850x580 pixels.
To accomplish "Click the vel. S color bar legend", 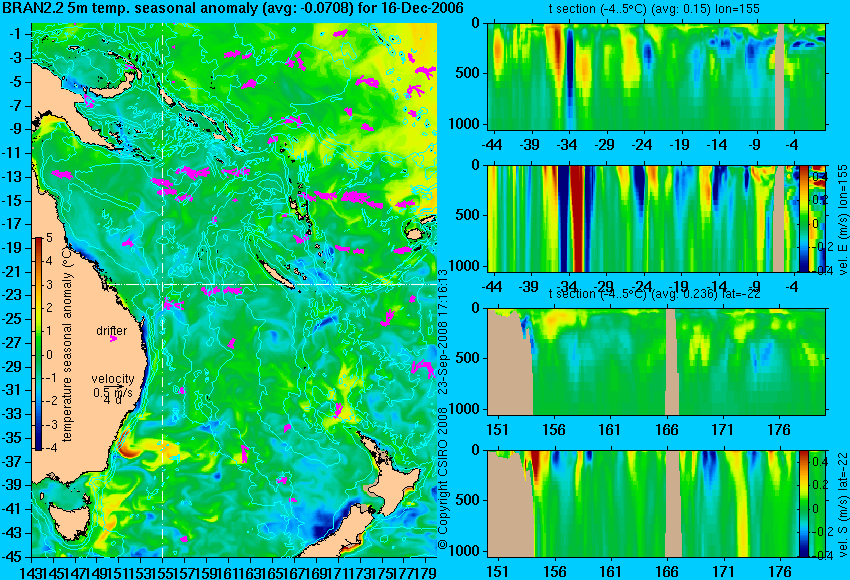I will (803, 504).
